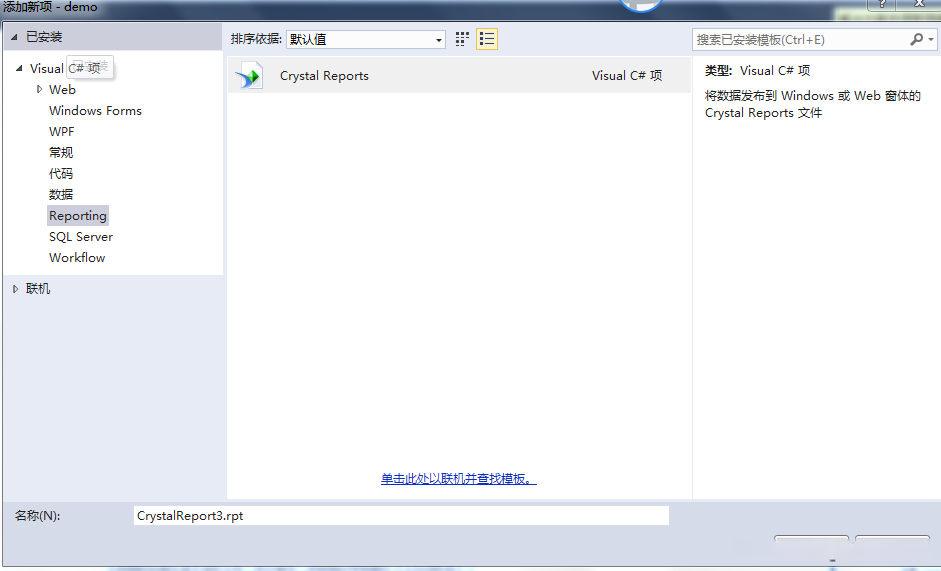Select the WPF category
The image size is (941, 571).
point(62,131)
